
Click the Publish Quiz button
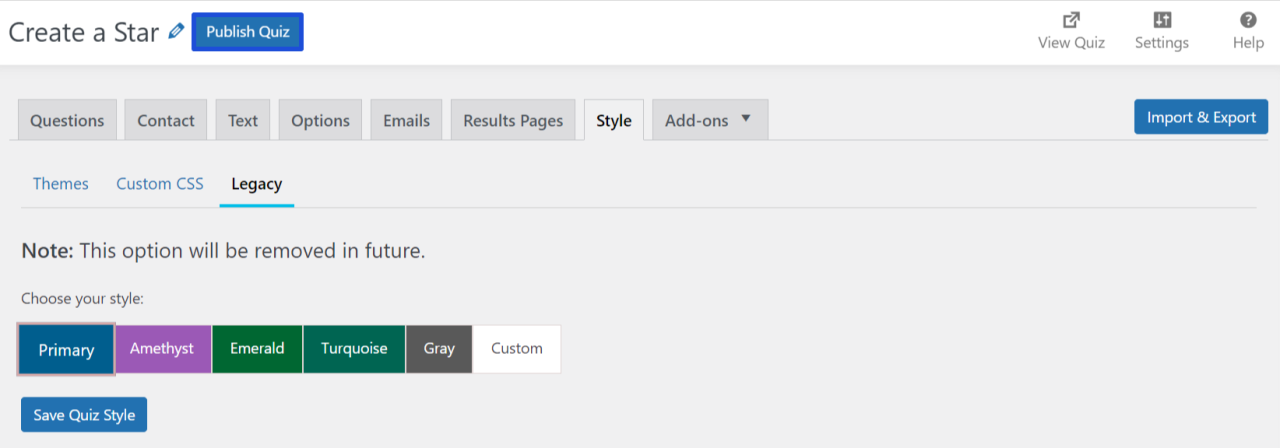(x=248, y=32)
